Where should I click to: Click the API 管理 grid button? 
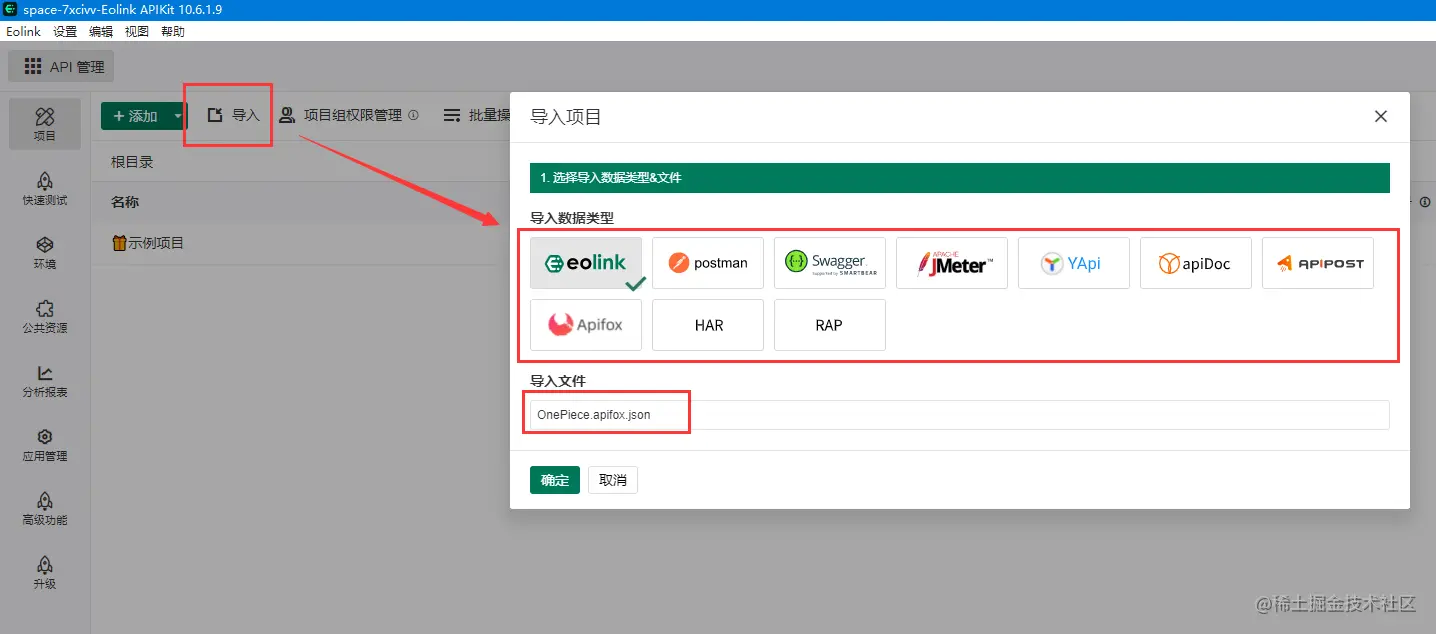(62, 67)
